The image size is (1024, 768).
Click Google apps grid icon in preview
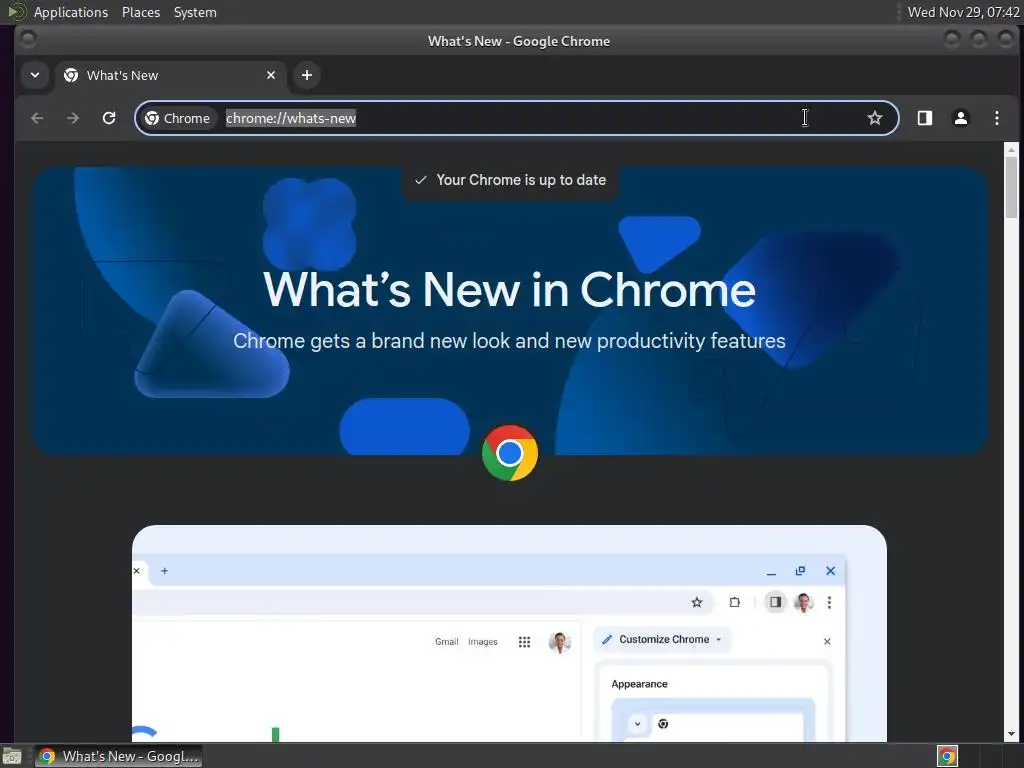[524, 641]
